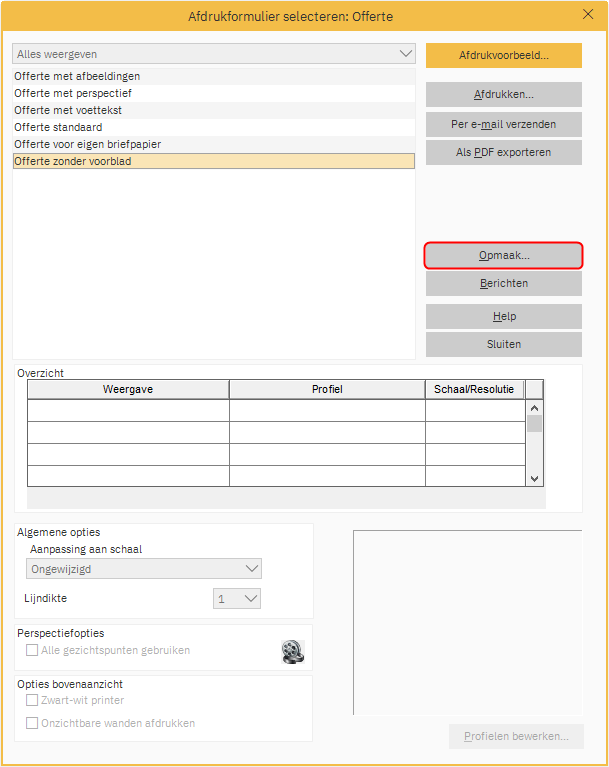Select Offerte met afbeeldingen
Screen dimensions: 609x767
pyautogui.click(x=214, y=76)
